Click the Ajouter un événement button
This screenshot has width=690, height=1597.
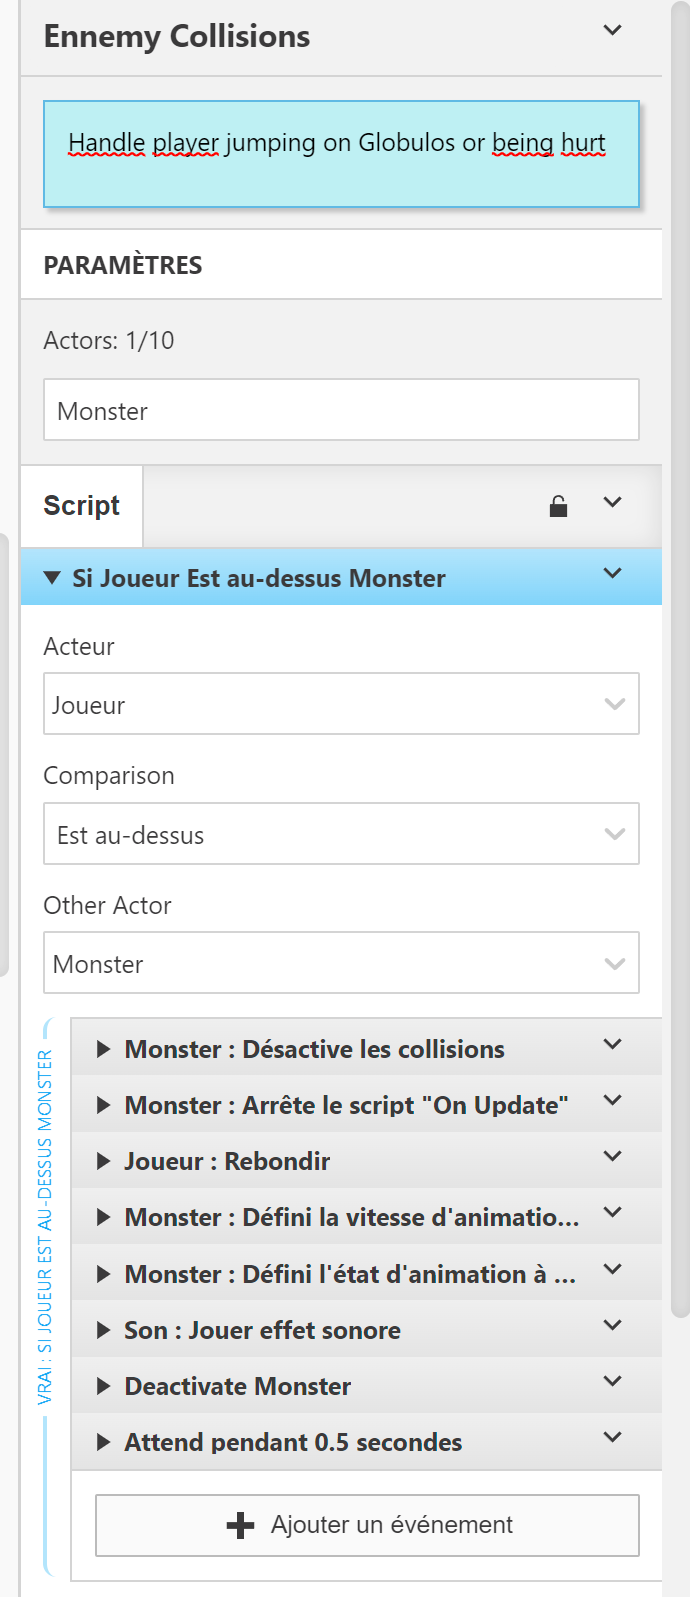(367, 1525)
